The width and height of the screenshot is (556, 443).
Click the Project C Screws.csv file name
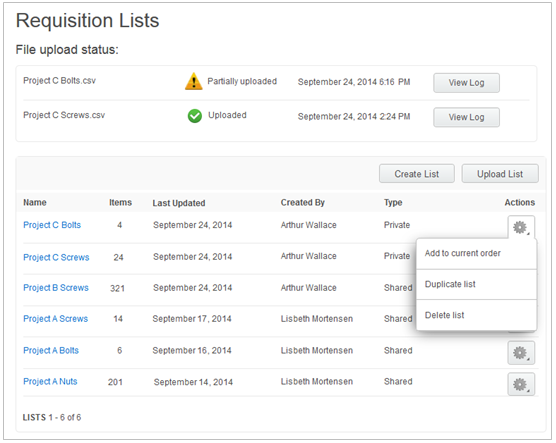coord(64,115)
